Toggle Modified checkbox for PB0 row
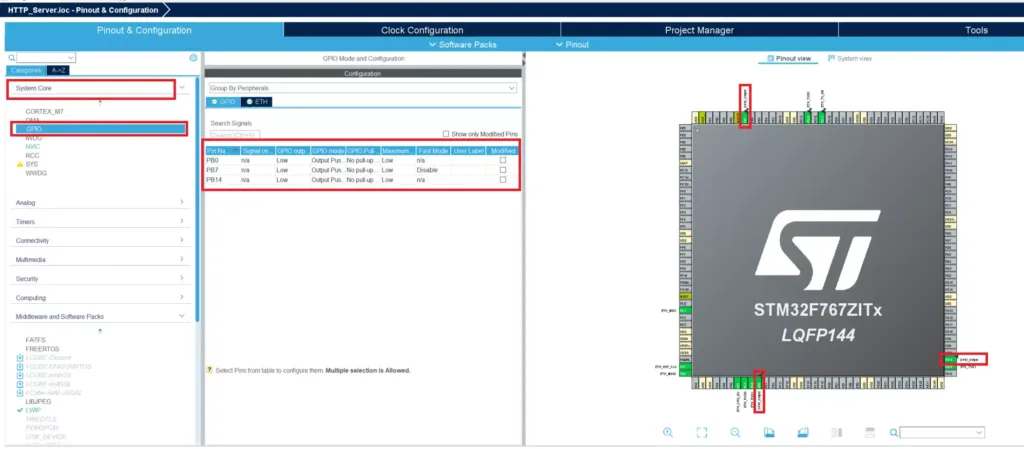The image size is (1024, 449). click(x=503, y=160)
